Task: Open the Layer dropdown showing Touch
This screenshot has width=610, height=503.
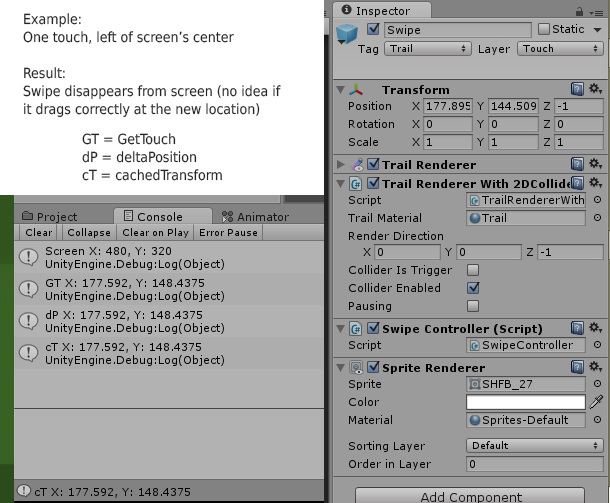Action: coord(560,49)
